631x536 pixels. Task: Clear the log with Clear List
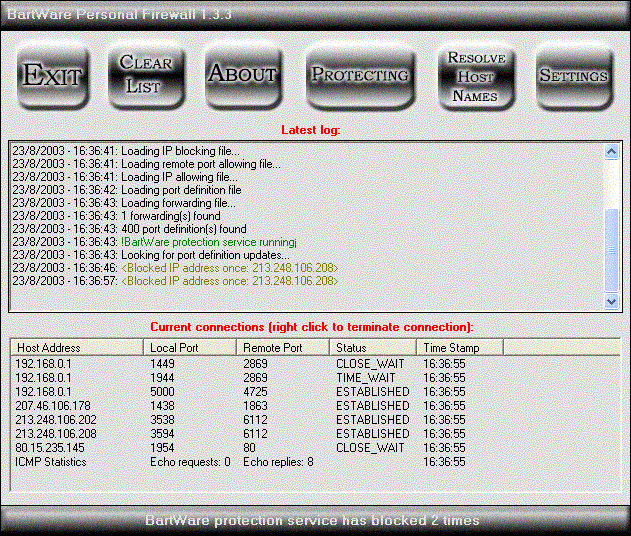coord(146,76)
